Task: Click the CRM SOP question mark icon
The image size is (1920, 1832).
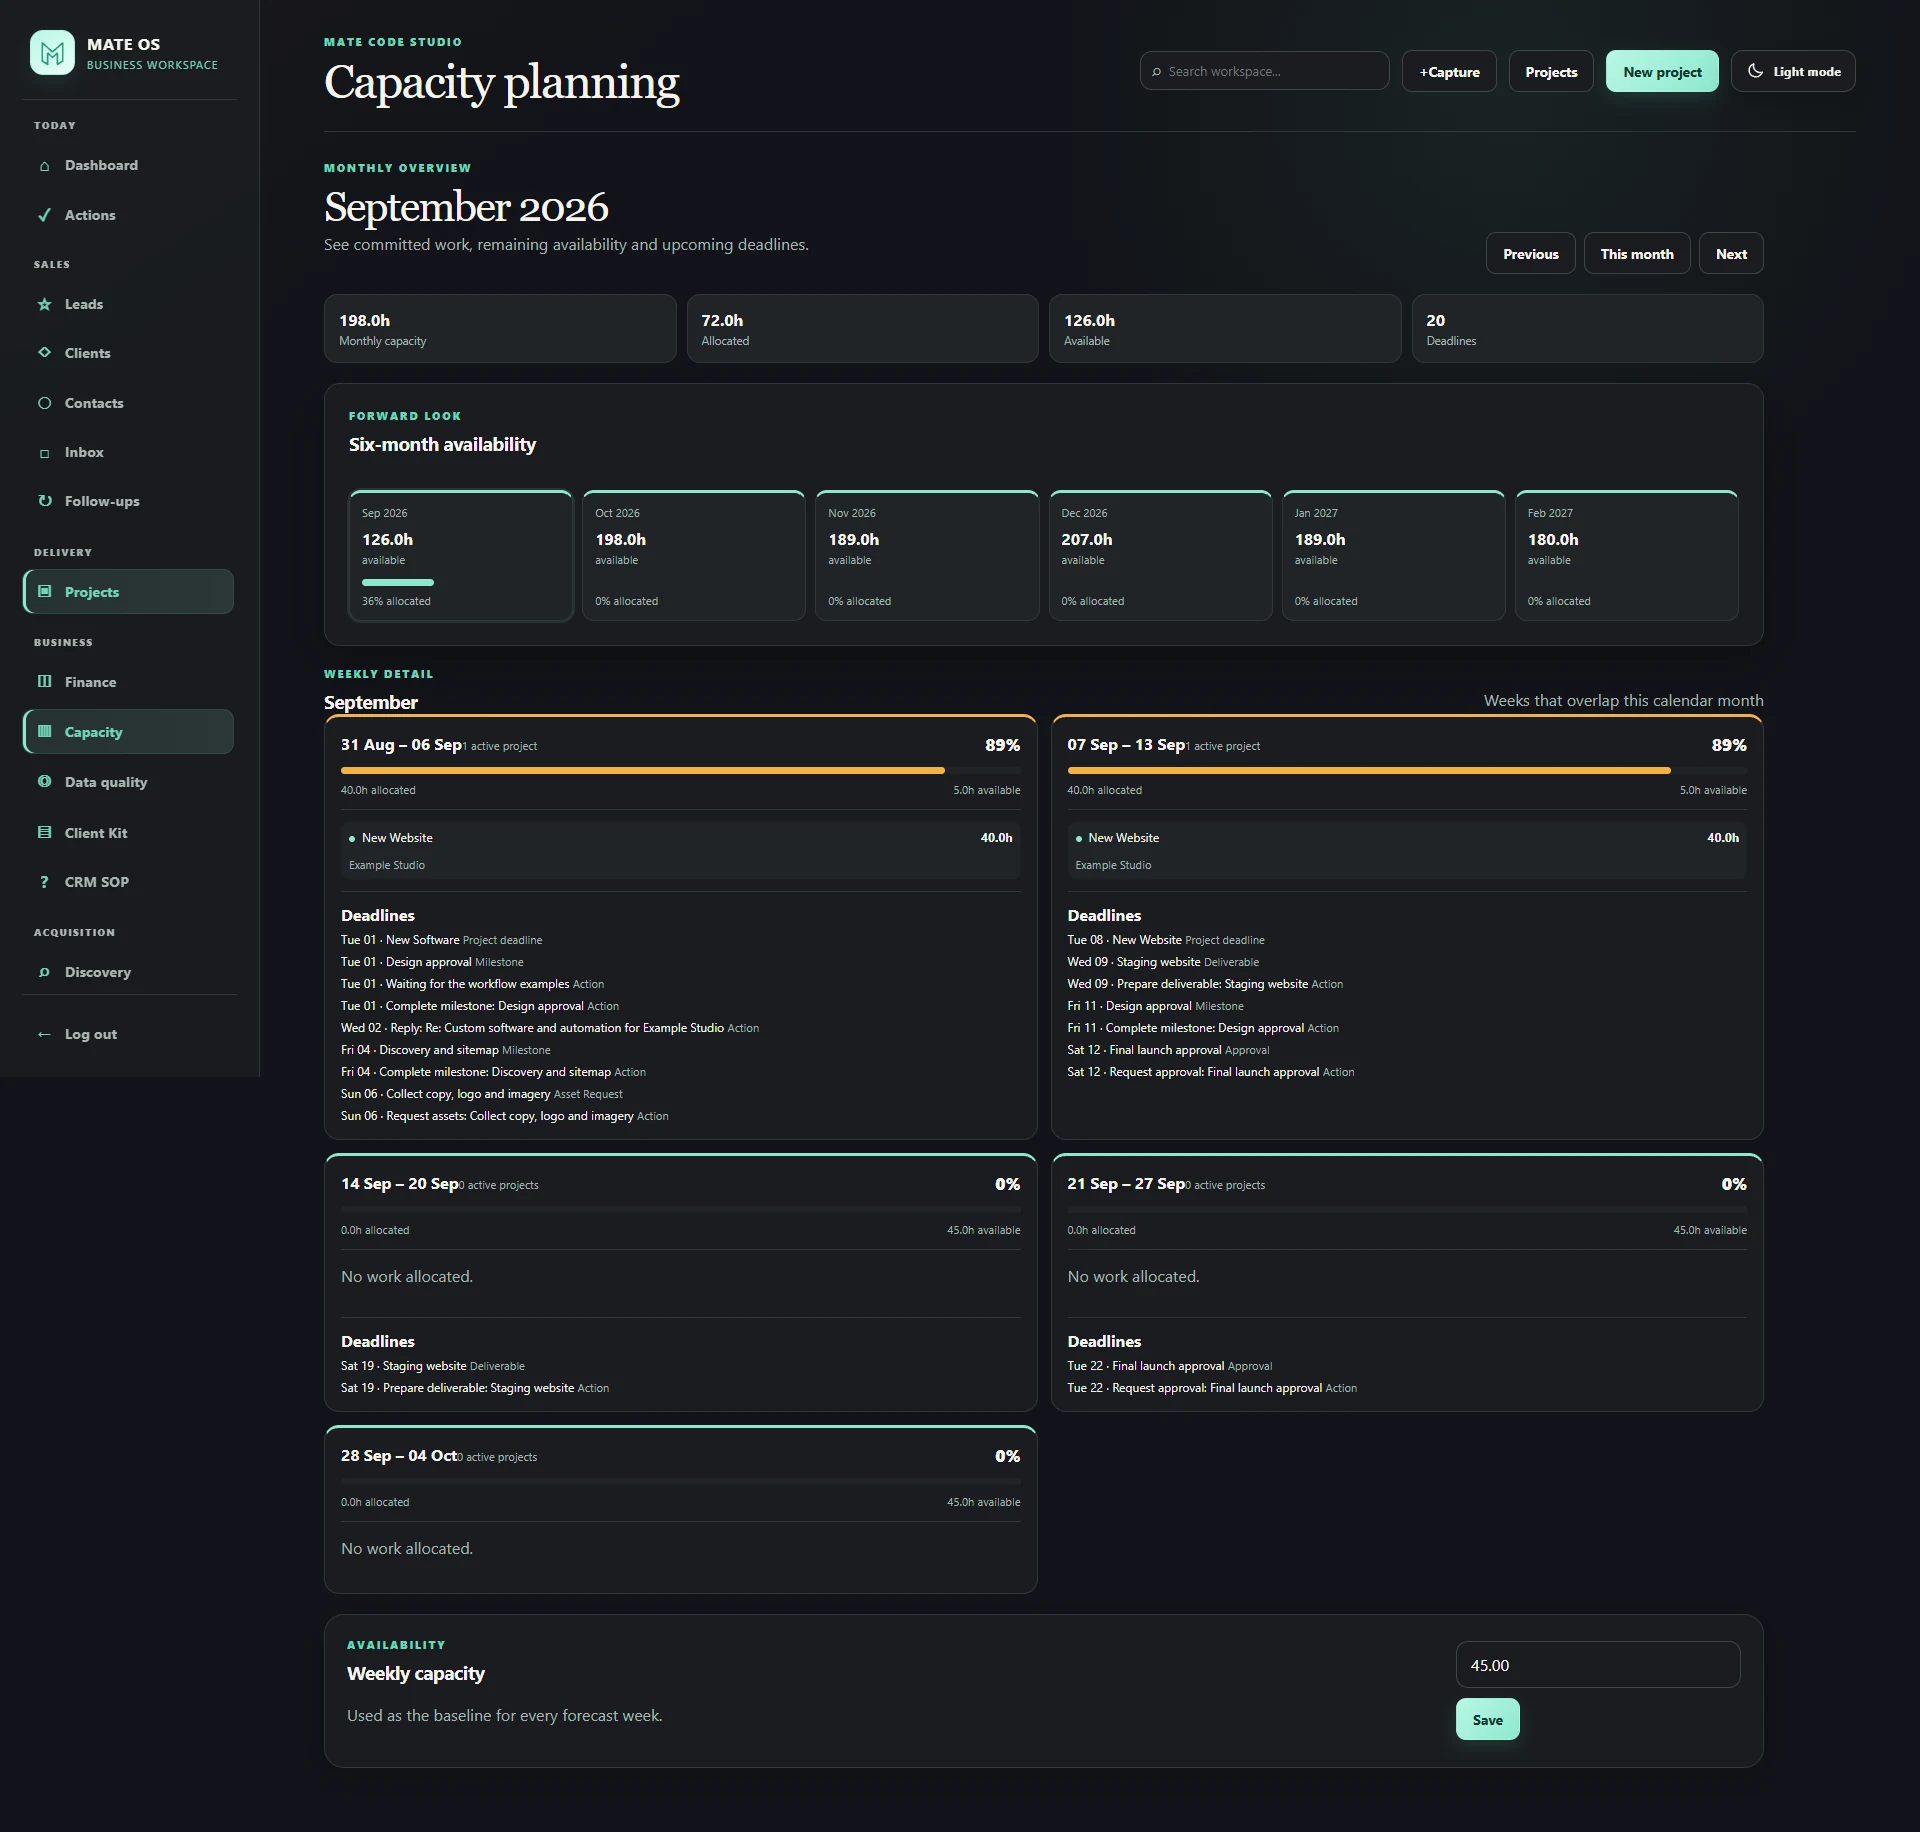Action: [44, 882]
